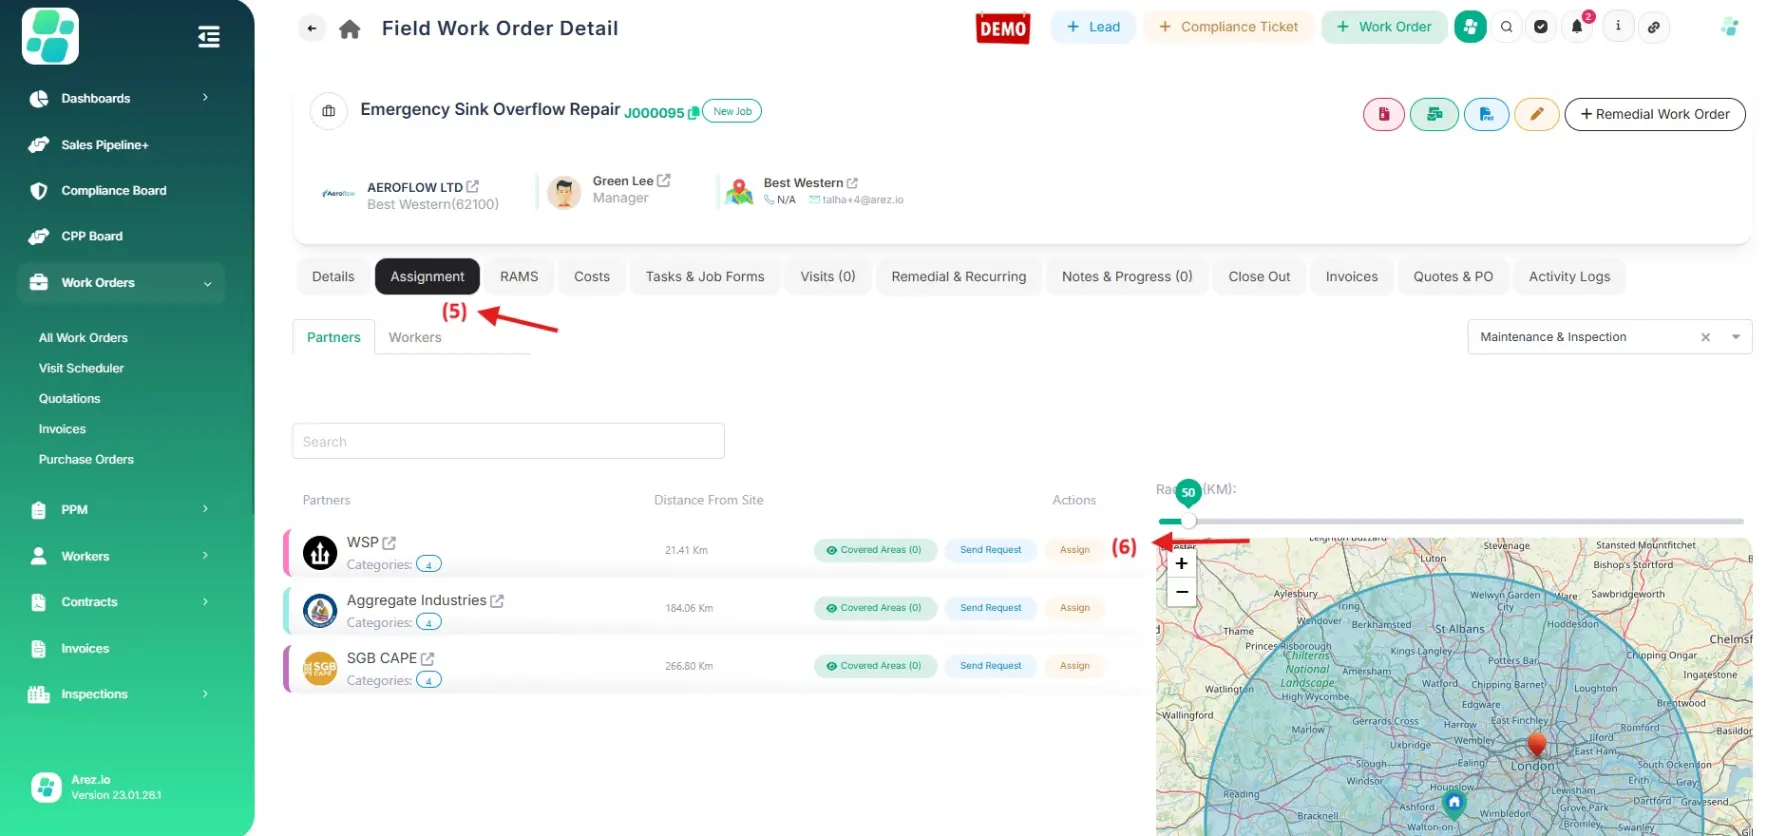Create a new Work Order from header
1787x836 pixels.
pyautogui.click(x=1384, y=27)
